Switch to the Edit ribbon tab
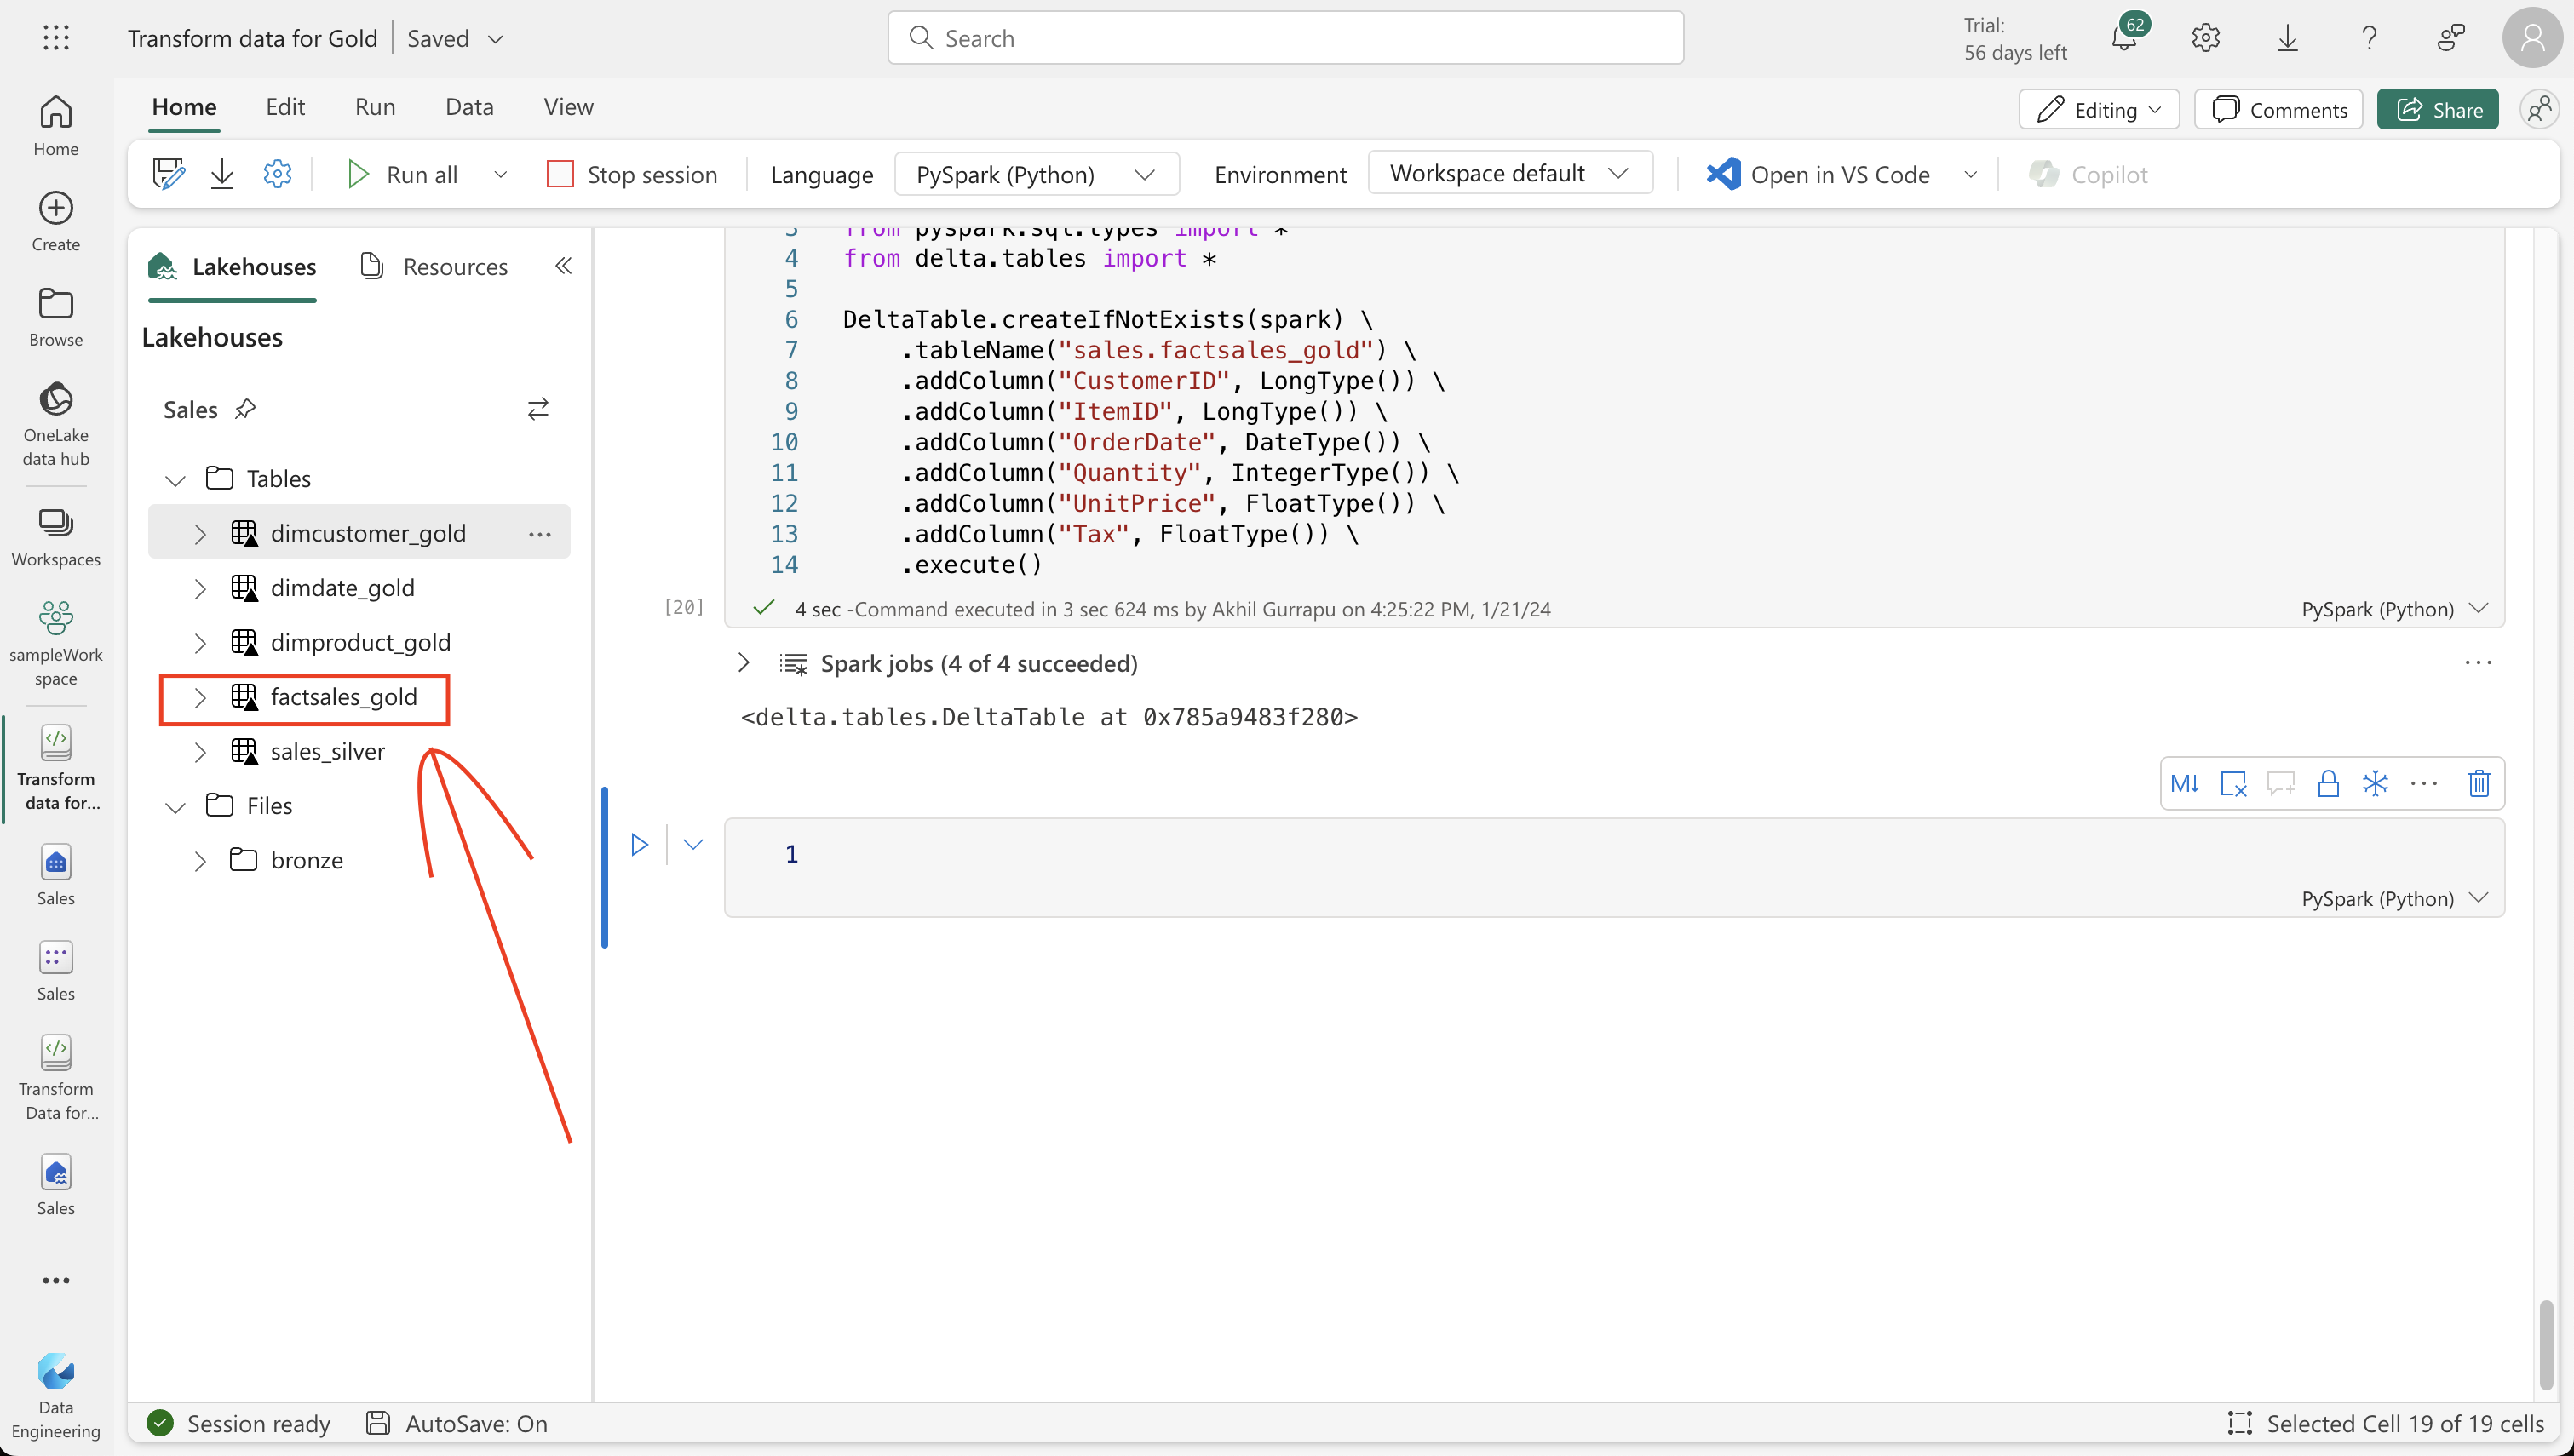 (x=285, y=107)
